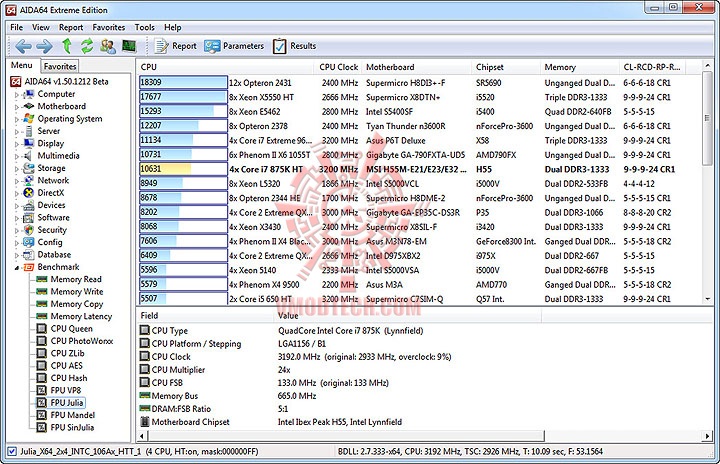Switch to the Favorites tab

coord(60,66)
